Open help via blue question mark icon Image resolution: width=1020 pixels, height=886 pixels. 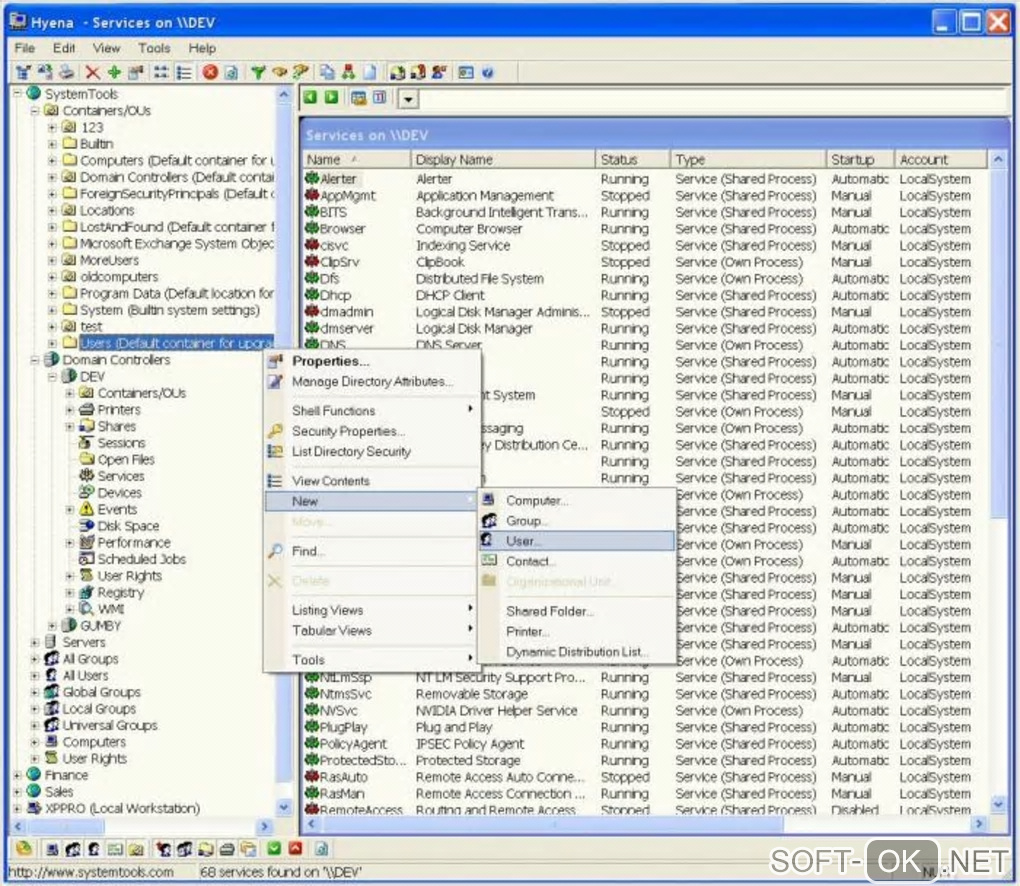[x=488, y=72]
